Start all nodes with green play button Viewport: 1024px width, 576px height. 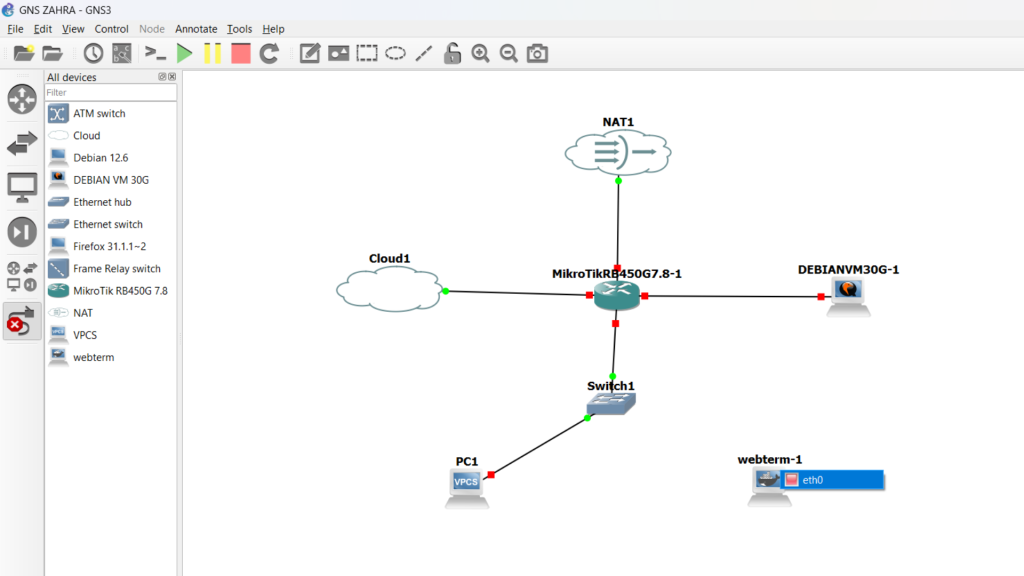click(x=184, y=54)
